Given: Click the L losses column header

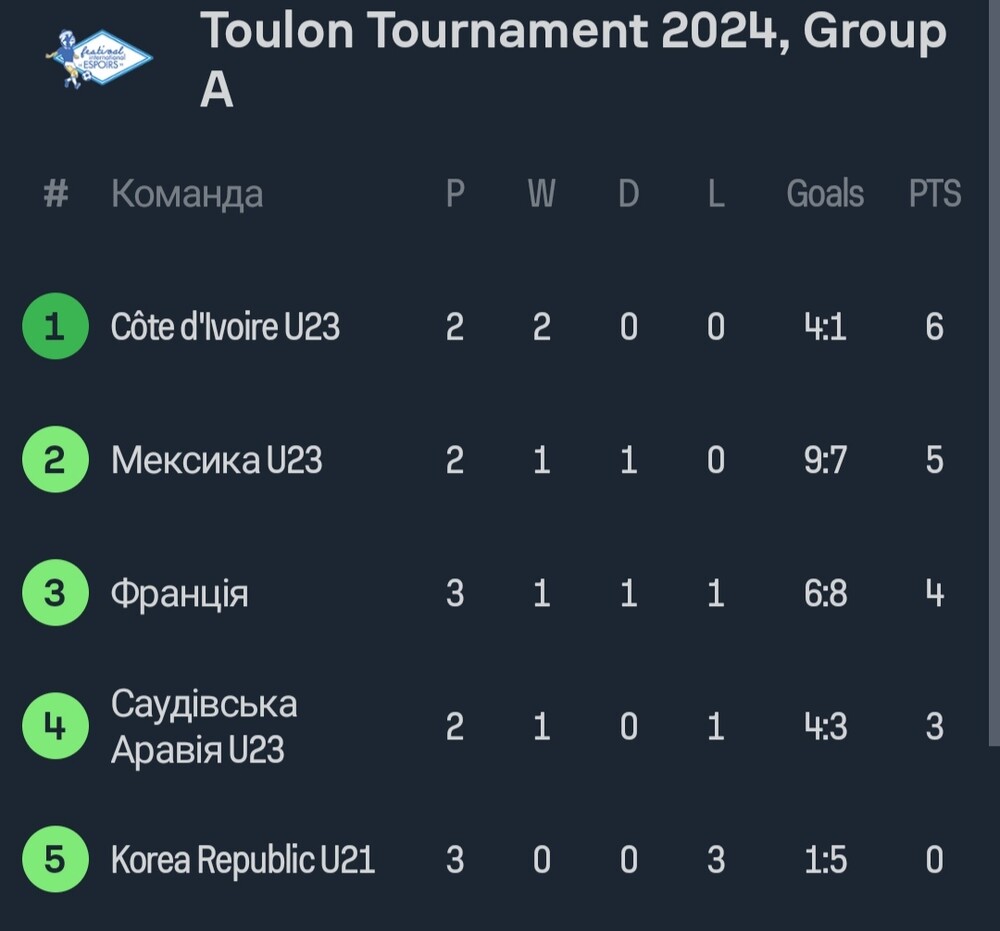Looking at the screenshot, I should 716,193.
